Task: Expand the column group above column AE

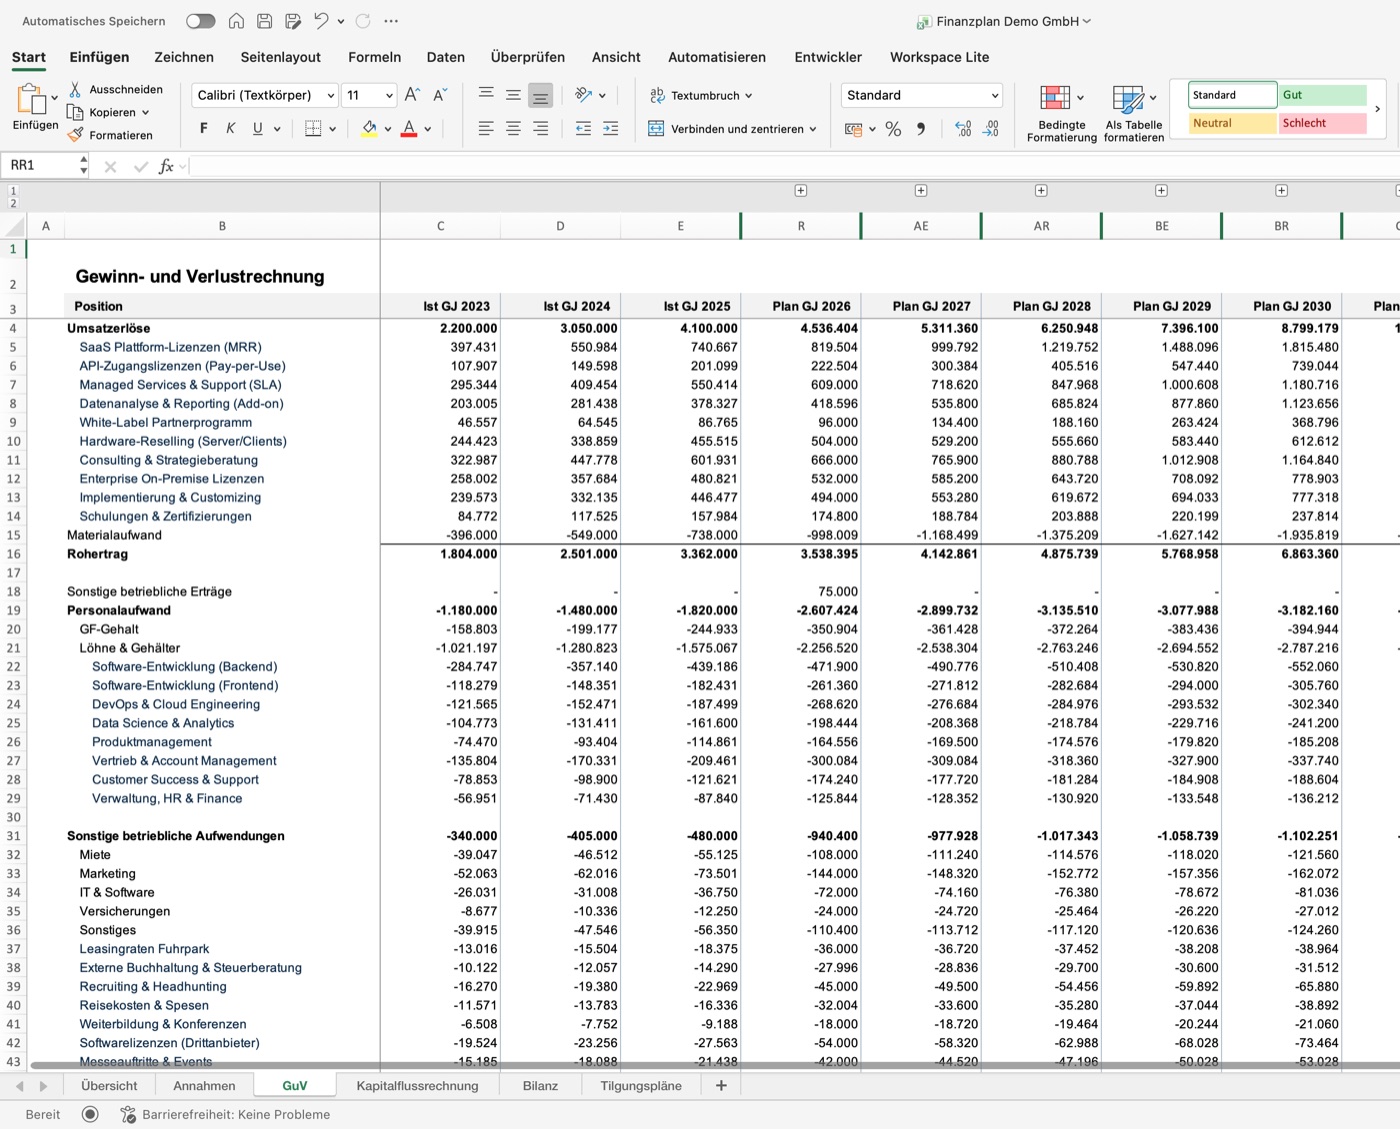Action: 921,190
